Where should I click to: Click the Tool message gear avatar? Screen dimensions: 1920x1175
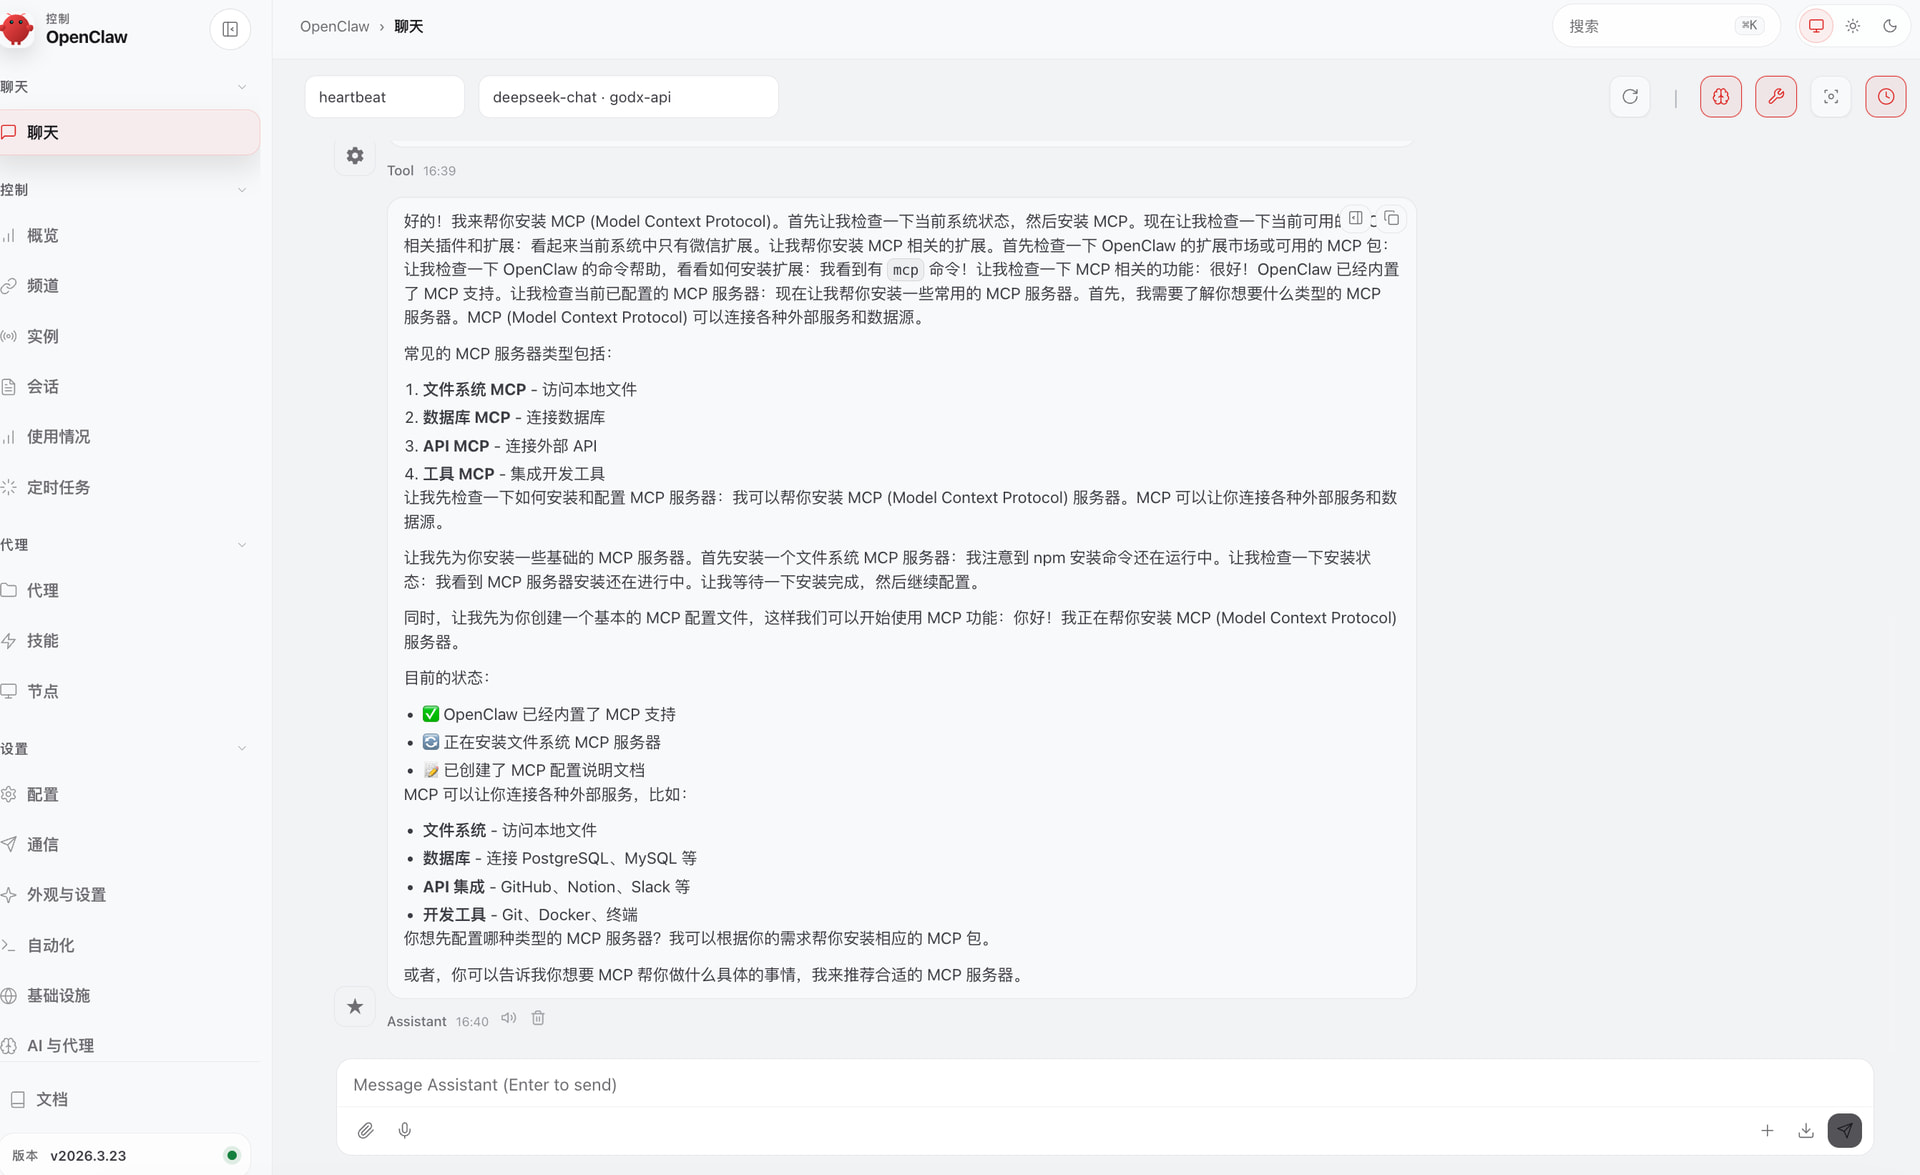[x=355, y=156]
